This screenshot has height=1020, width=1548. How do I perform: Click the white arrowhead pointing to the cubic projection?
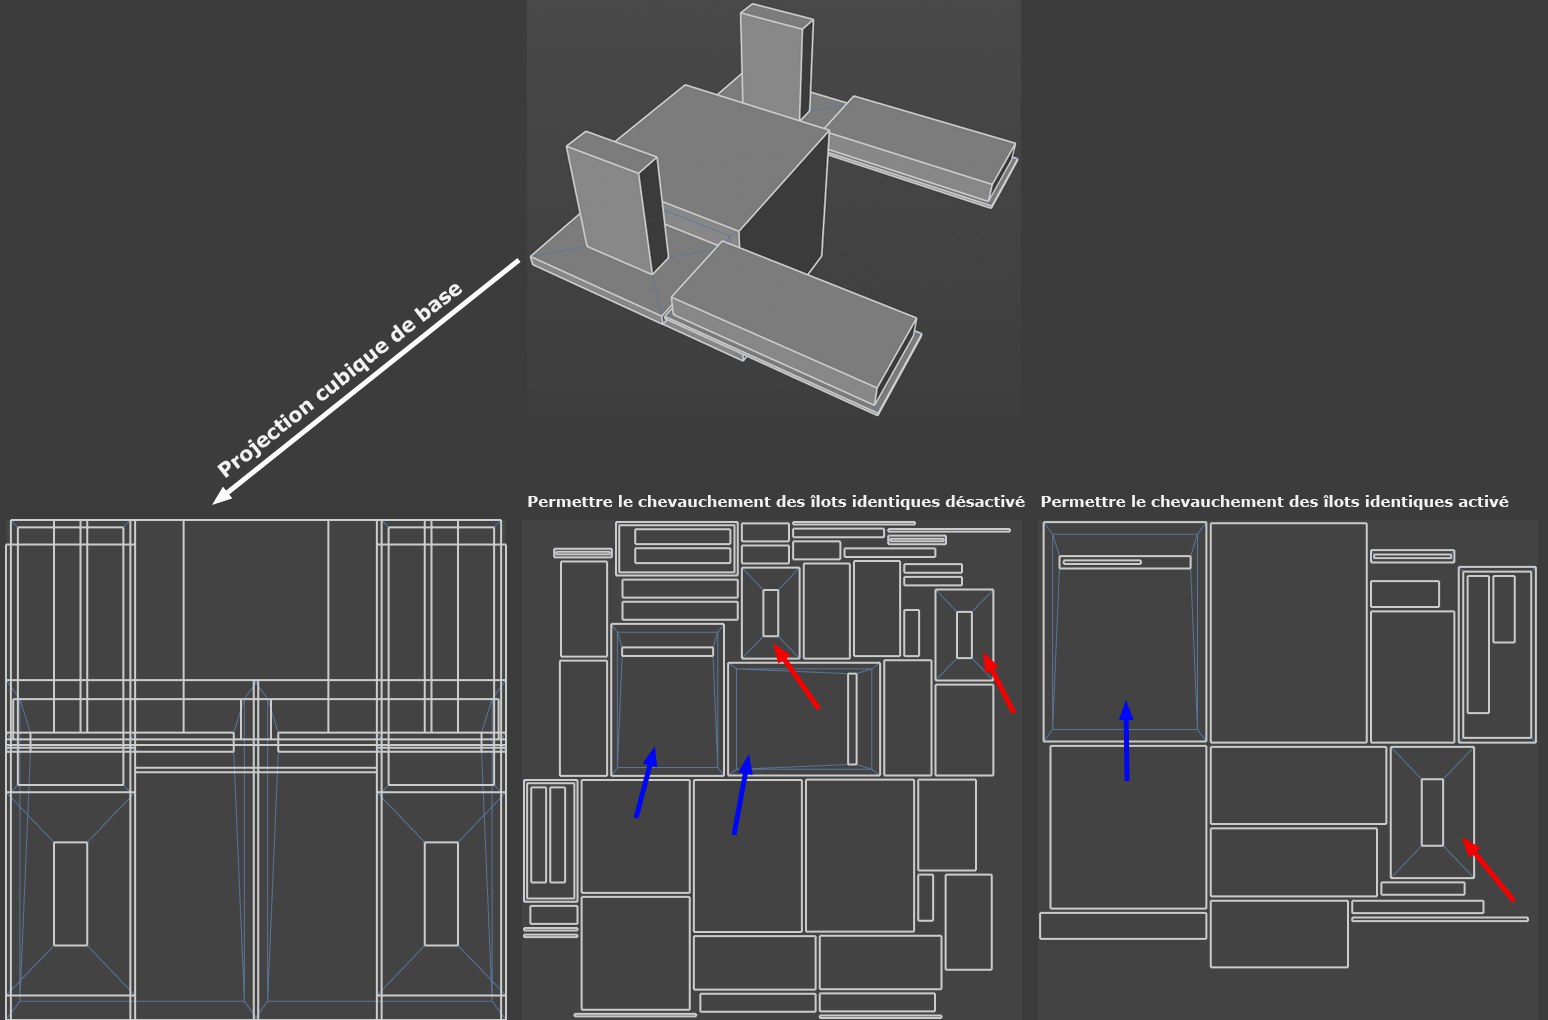pos(222,497)
